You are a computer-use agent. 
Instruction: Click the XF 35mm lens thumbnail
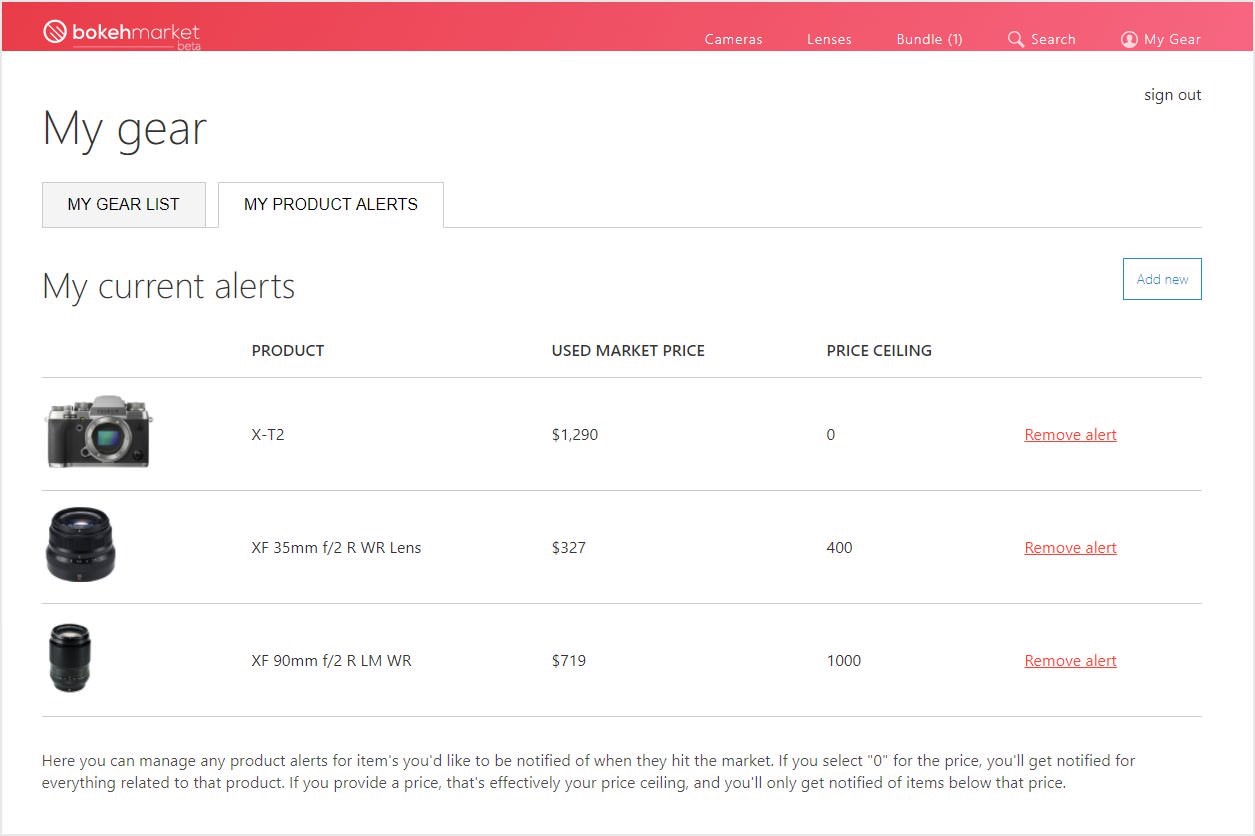tap(80, 544)
